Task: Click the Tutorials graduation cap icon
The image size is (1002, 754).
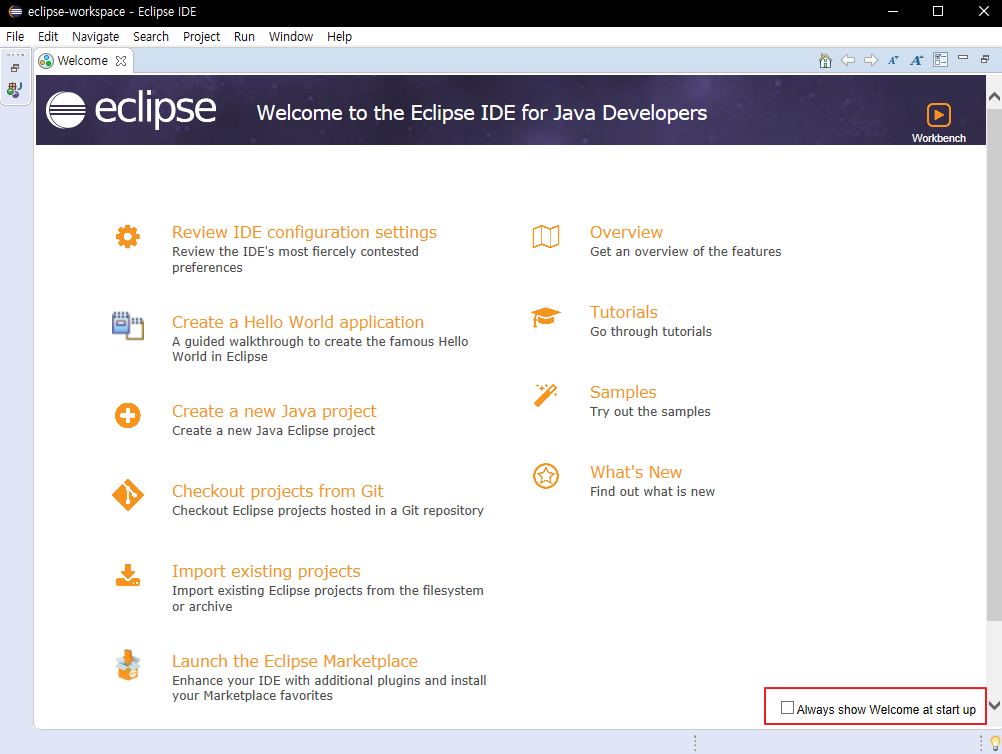Action: click(546, 317)
